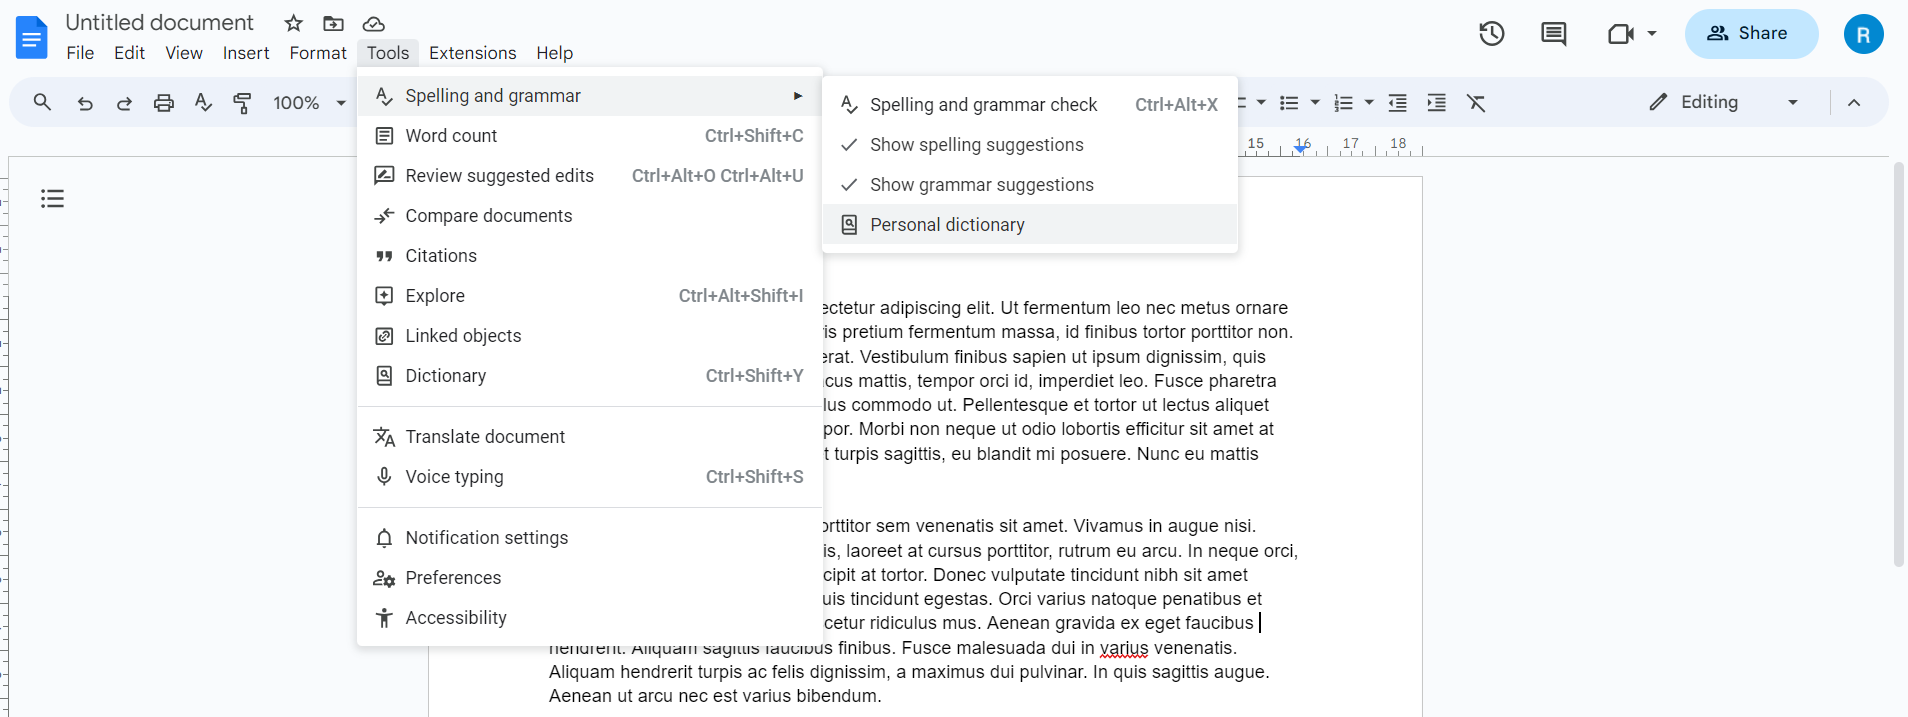Open the Editing mode dropdown
The height and width of the screenshot is (717, 1908).
pyautogui.click(x=1724, y=102)
